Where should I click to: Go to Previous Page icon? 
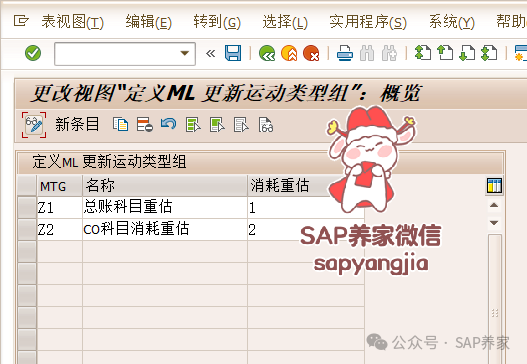tap(445, 53)
